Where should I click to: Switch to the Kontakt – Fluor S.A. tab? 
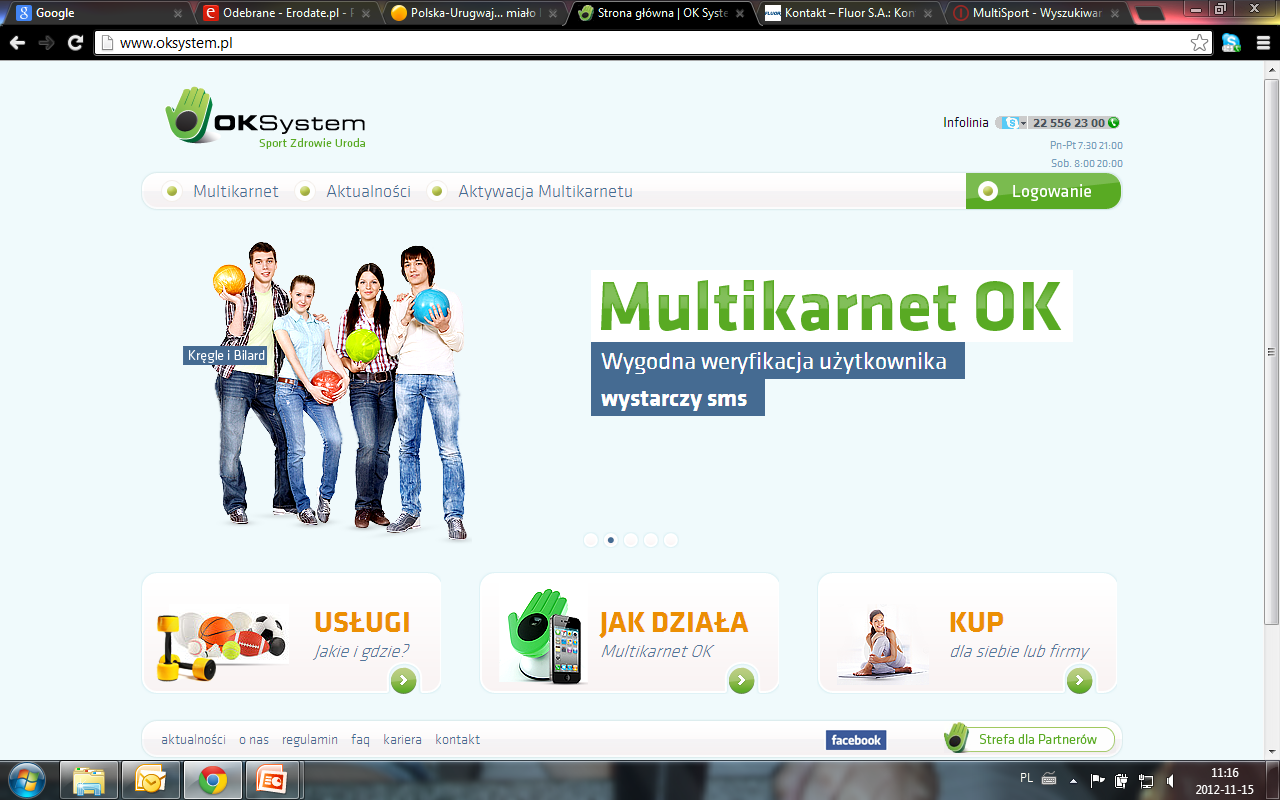tap(850, 13)
